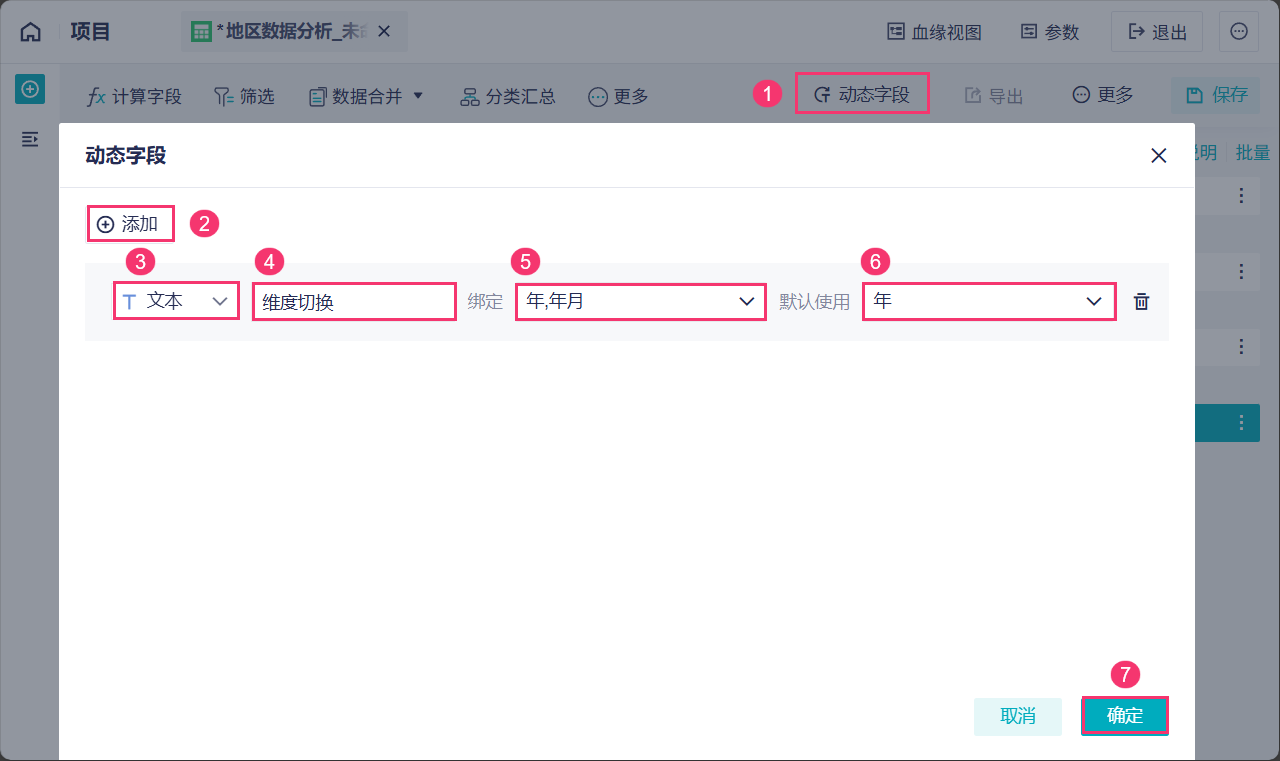1280x761 pixels.
Task: Delete the 维度切换 row with trash icon
Action: (x=1141, y=301)
